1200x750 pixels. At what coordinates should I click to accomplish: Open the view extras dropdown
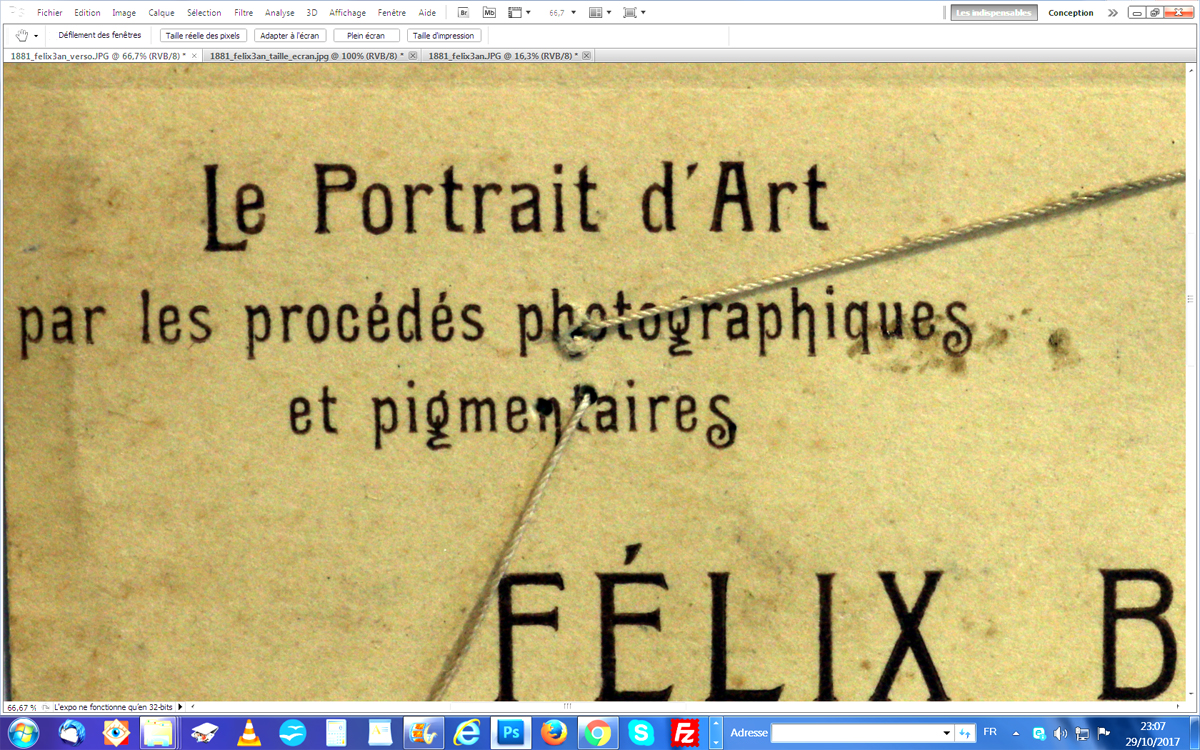tap(518, 13)
